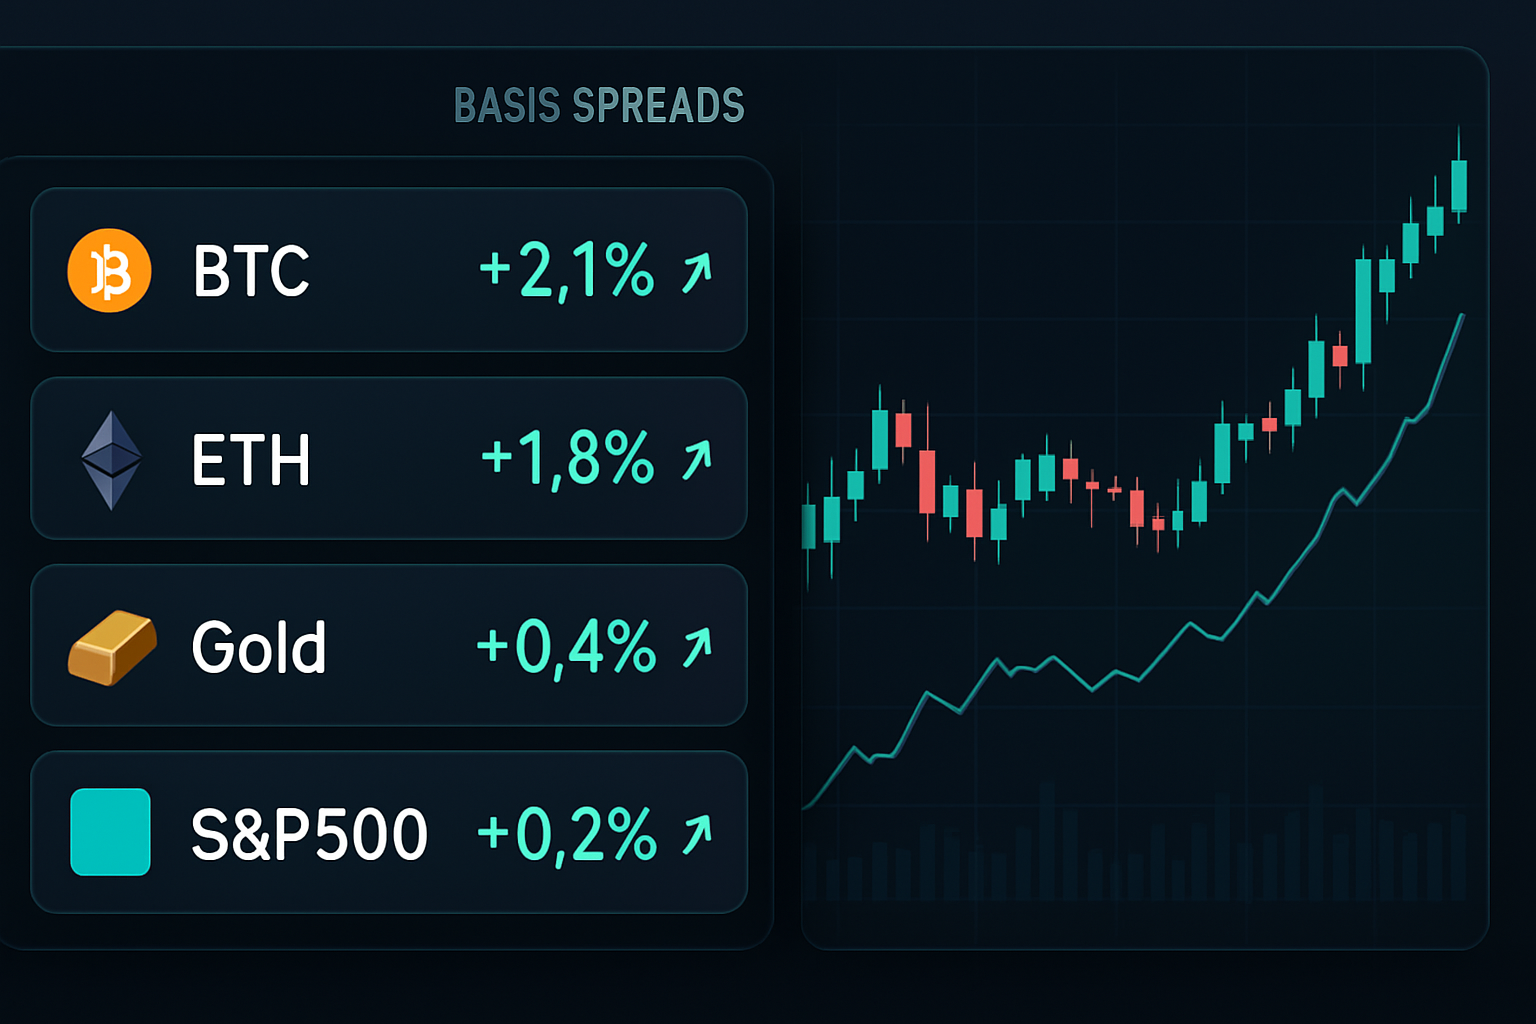
Task: Select the S&P500 asset label
Action: pyautogui.click(x=309, y=834)
